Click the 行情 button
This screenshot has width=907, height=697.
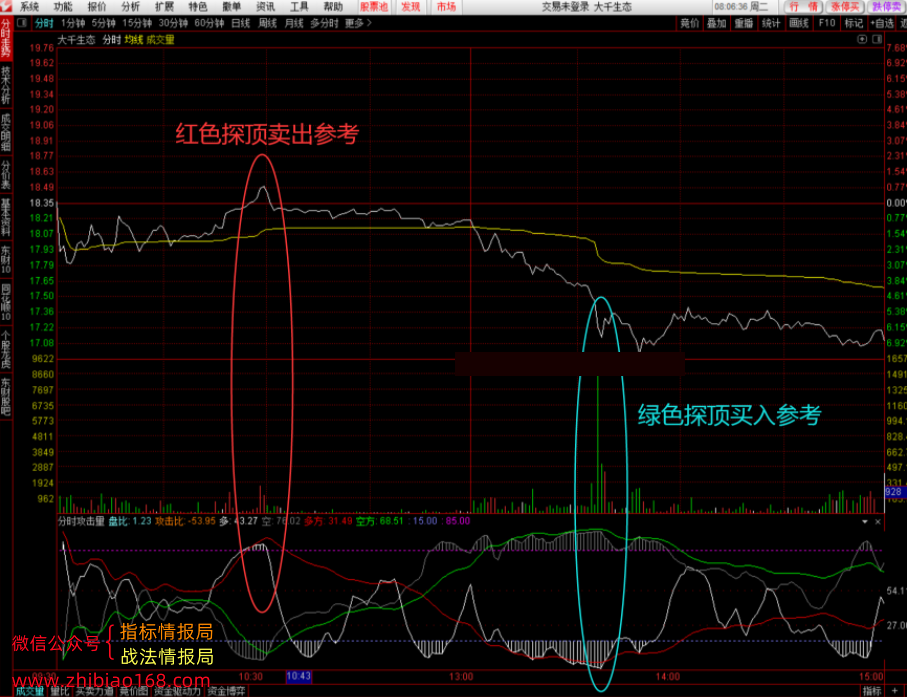coord(803,7)
